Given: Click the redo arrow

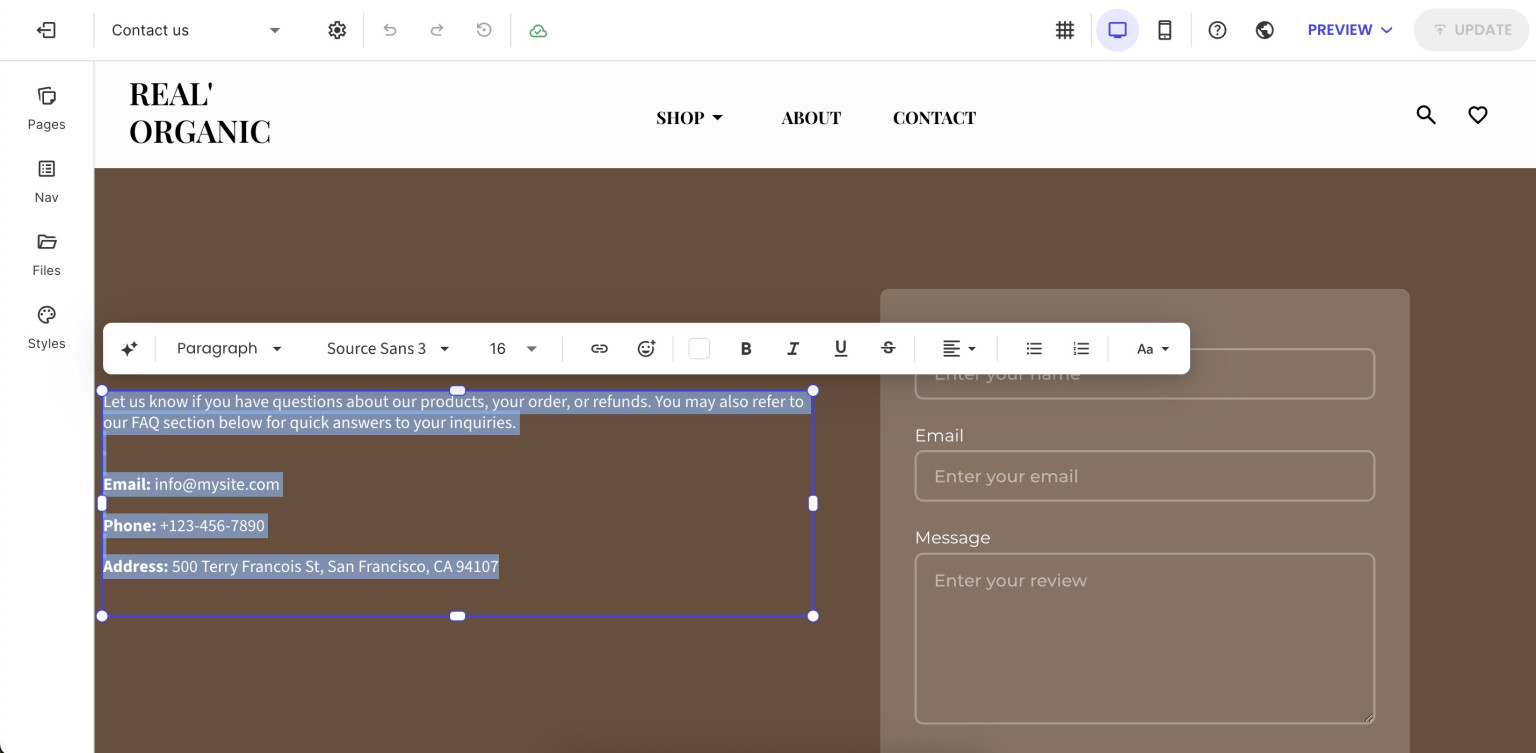Looking at the screenshot, I should click(437, 30).
